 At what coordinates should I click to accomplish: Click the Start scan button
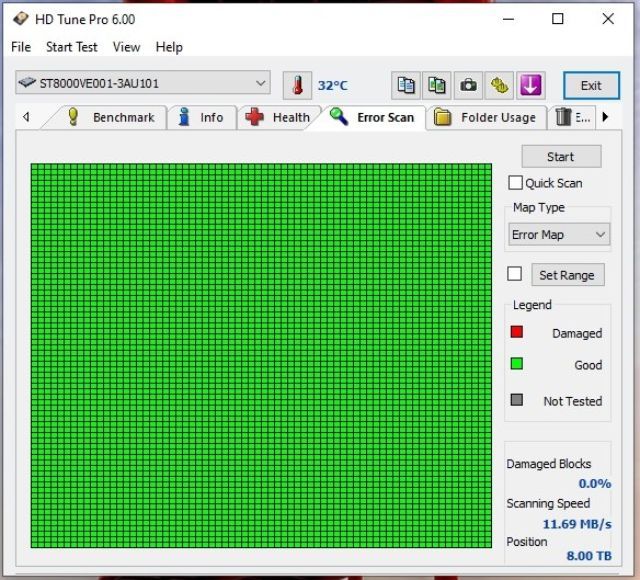coord(561,157)
